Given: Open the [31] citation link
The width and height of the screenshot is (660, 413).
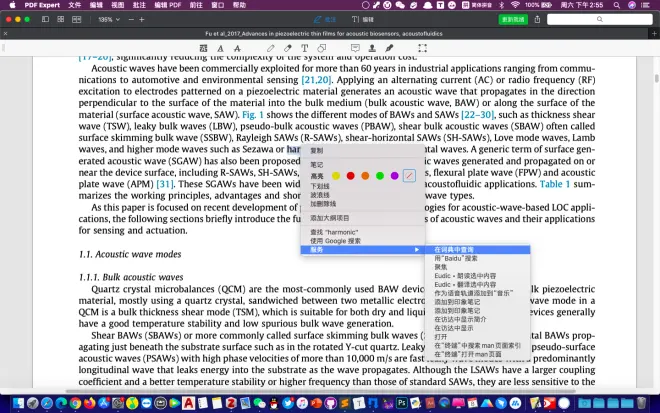Looking at the screenshot, I should pyautogui.click(x=165, y=184).
